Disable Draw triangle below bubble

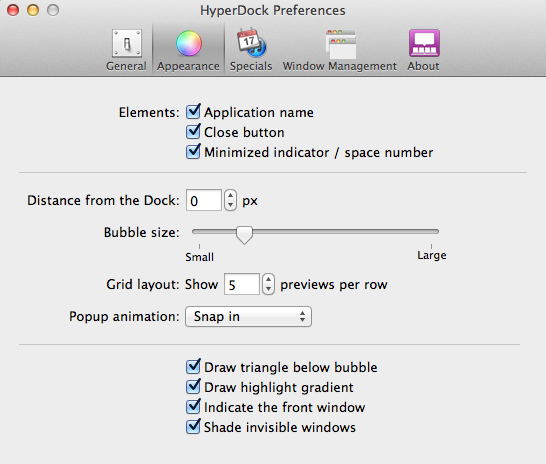click(x=193, y=367)
